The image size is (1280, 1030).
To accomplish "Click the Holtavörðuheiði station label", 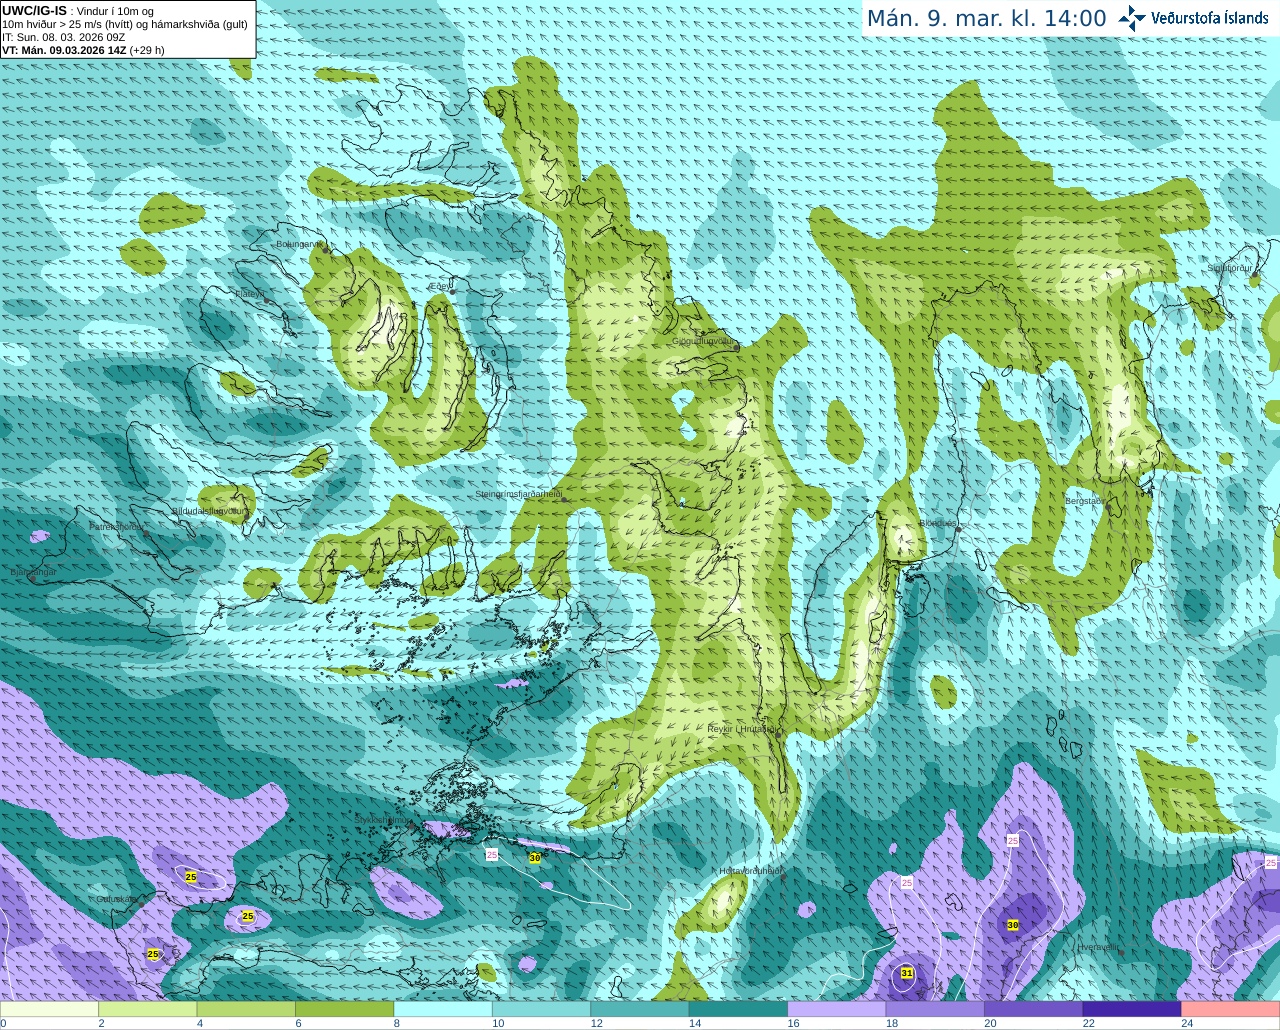I will tap(749, 871).
